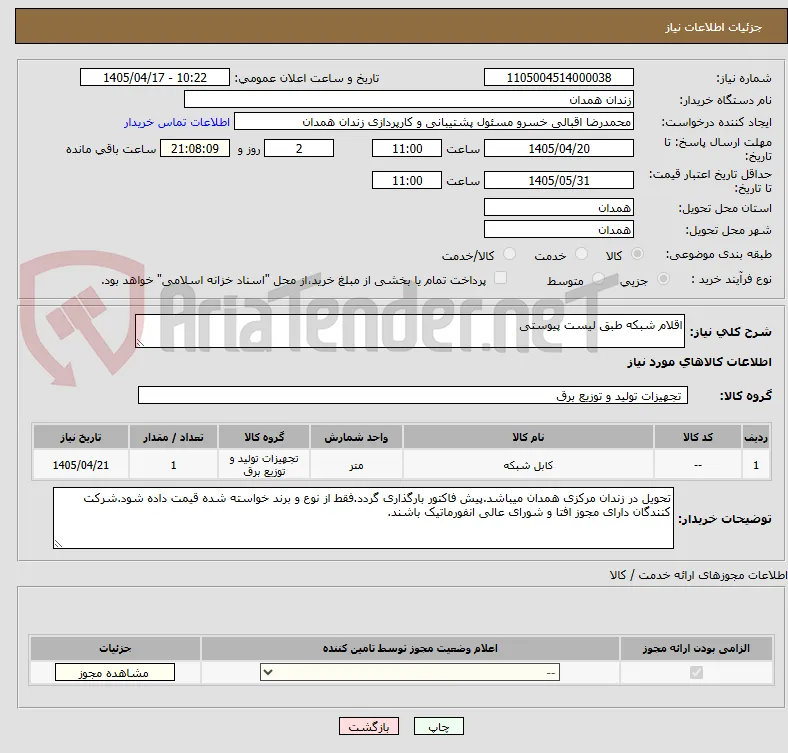Click the نام کالا column header
Viewport: 788px width, 753px height.
click(528, 437)
